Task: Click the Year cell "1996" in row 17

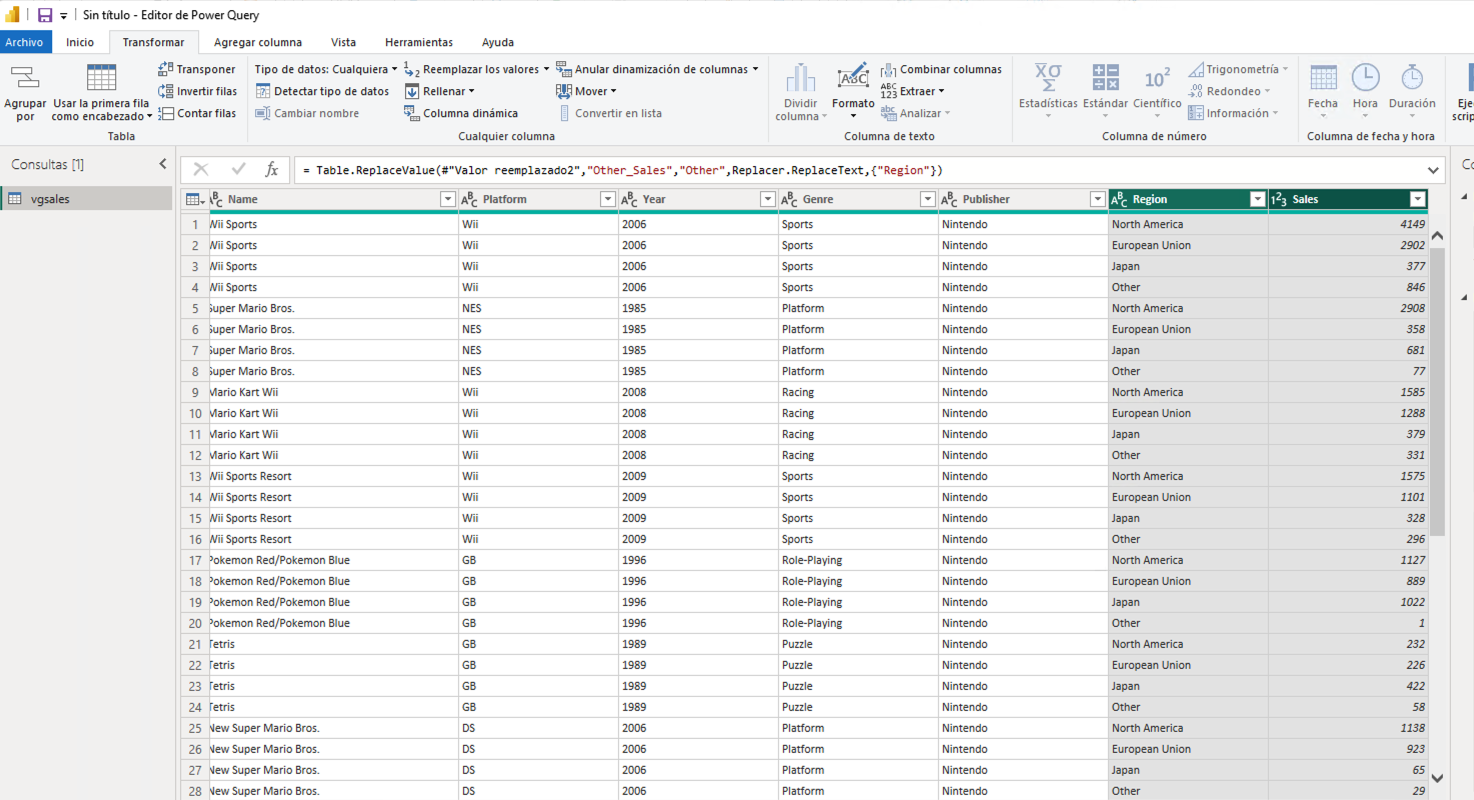Action: (698, 560)
